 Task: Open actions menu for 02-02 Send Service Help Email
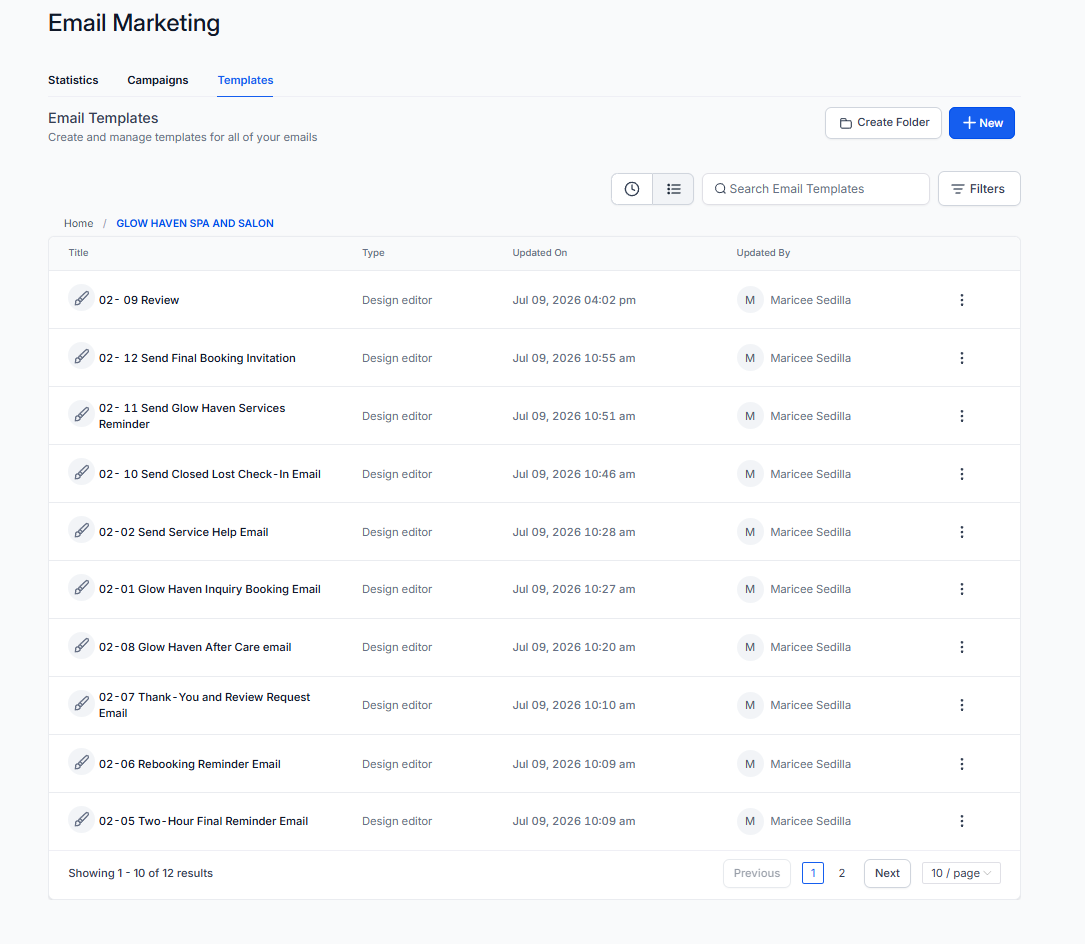[x=962, y=532]
